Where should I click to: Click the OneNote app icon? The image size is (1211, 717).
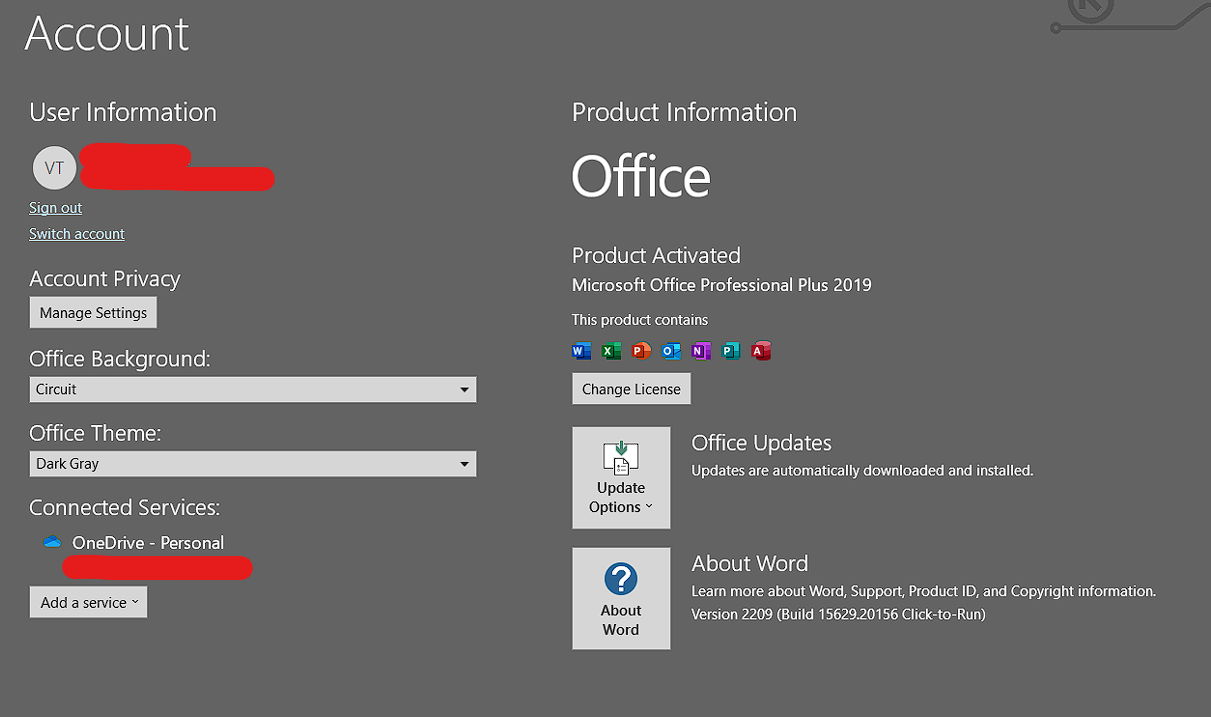701,350
